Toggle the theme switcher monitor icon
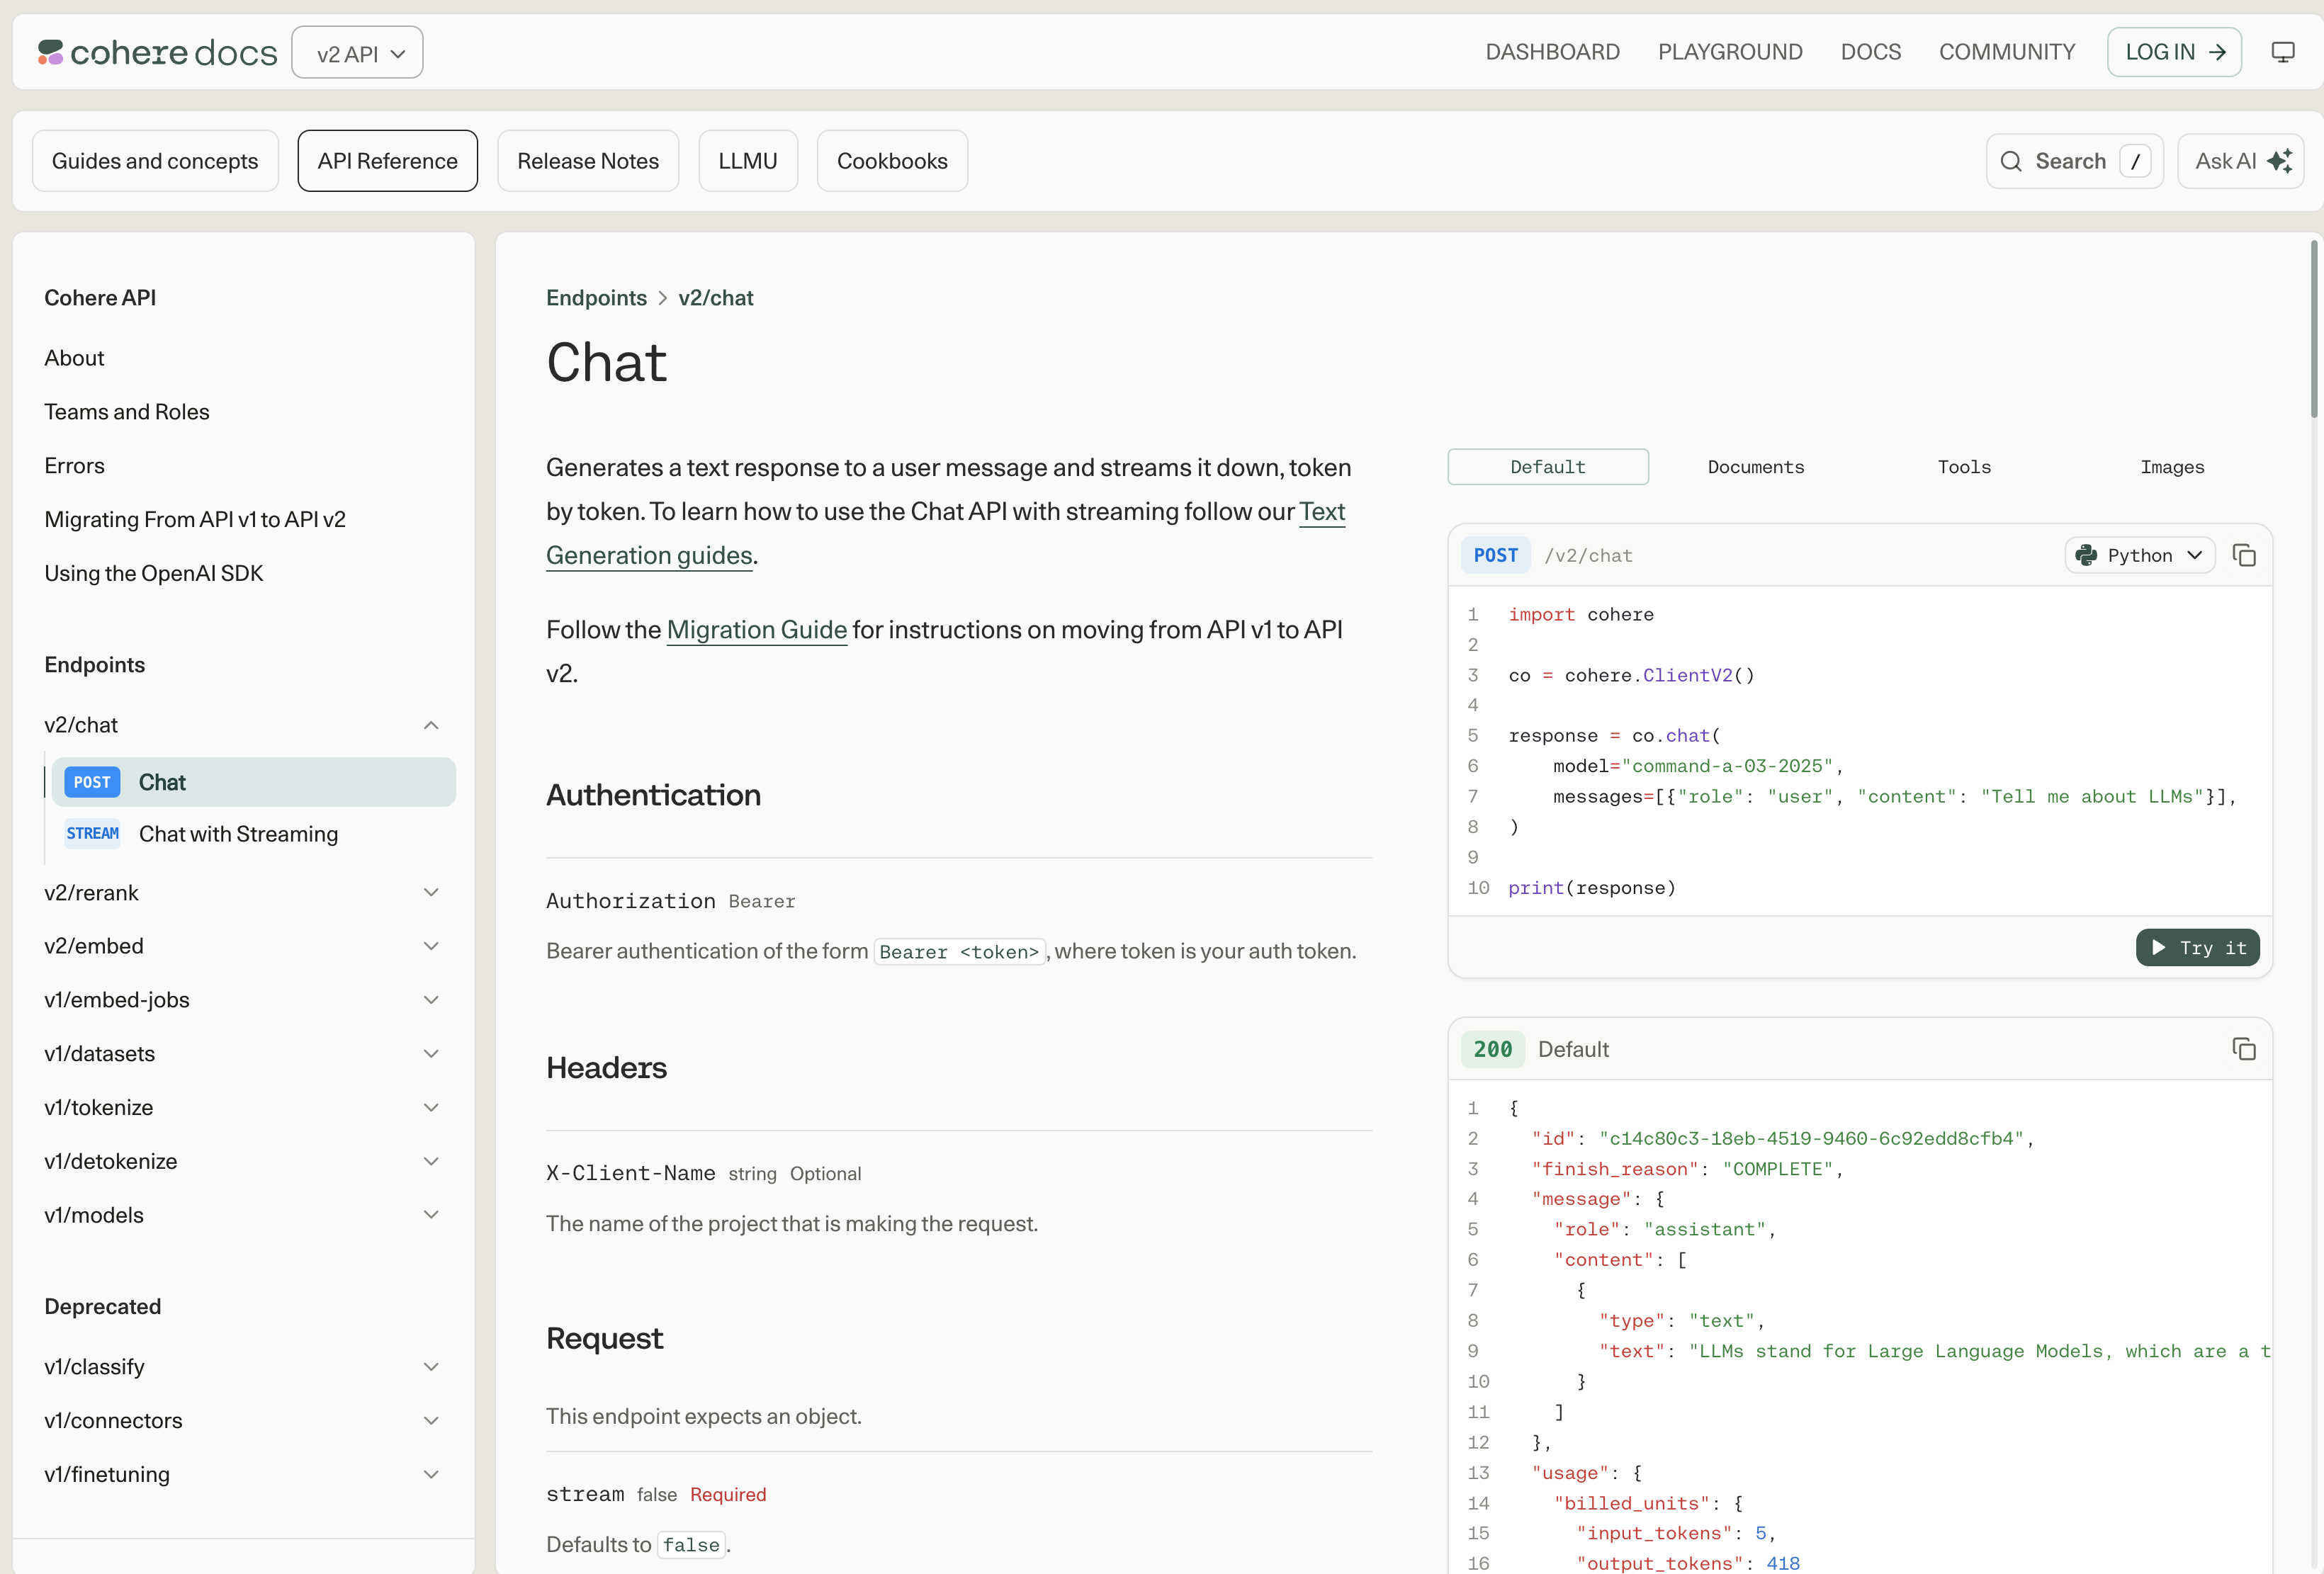This screenshot has height=1574, width=2324. (x=2282, y=52)
